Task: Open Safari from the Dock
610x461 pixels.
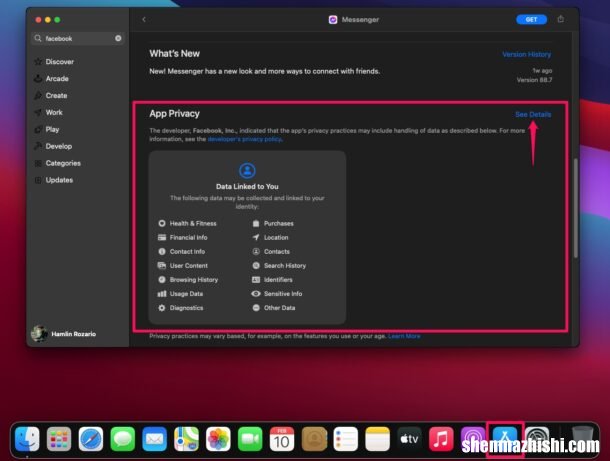Action: point(91,439)
